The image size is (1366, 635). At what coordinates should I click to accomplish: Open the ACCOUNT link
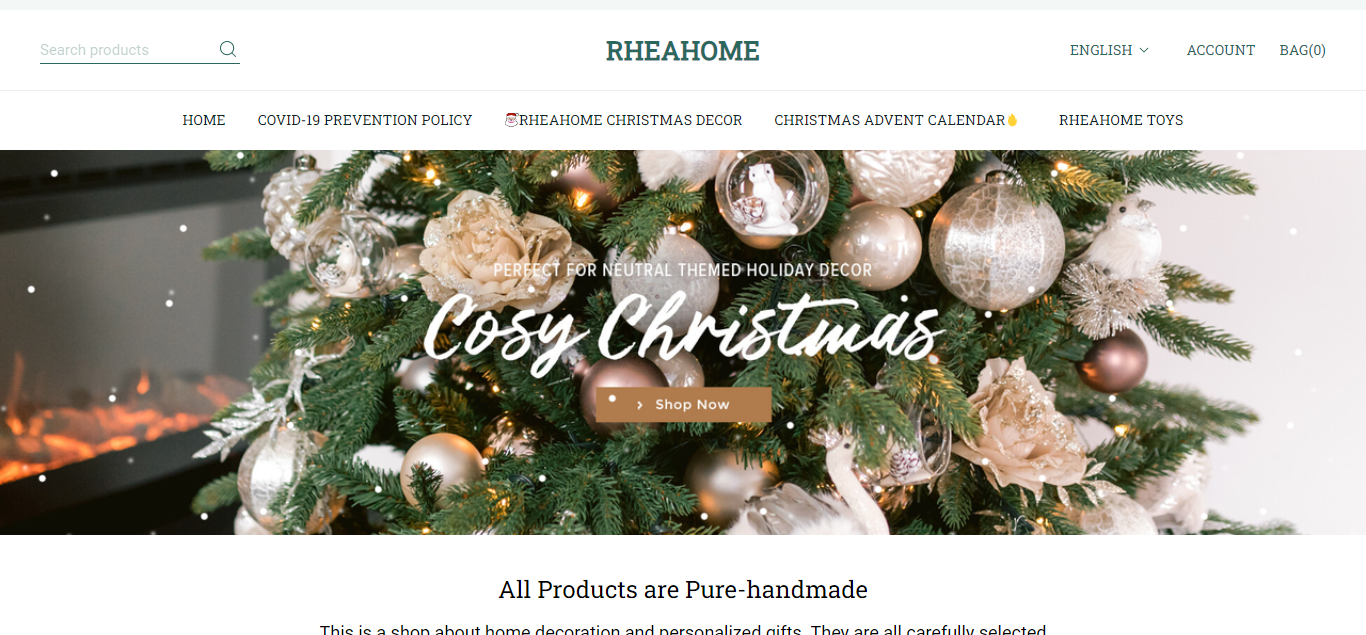point(1221,50)
